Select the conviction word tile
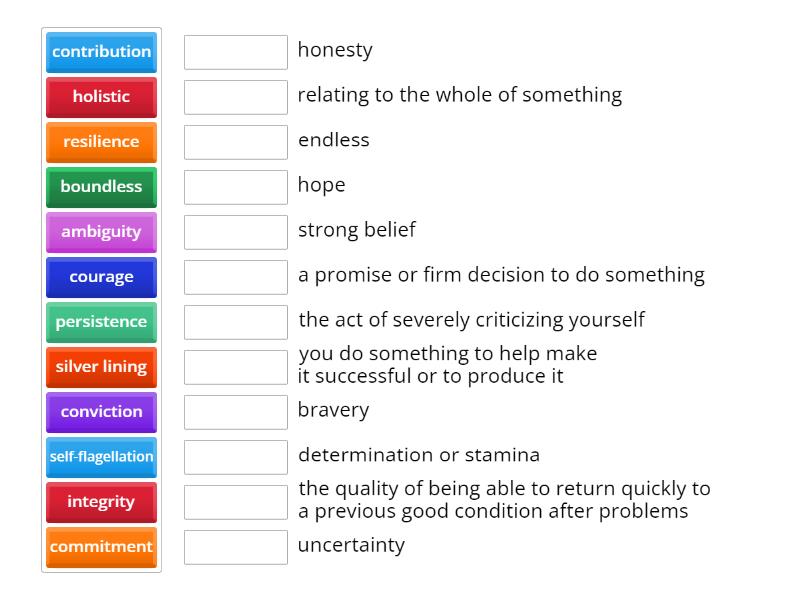 (101, 412)
